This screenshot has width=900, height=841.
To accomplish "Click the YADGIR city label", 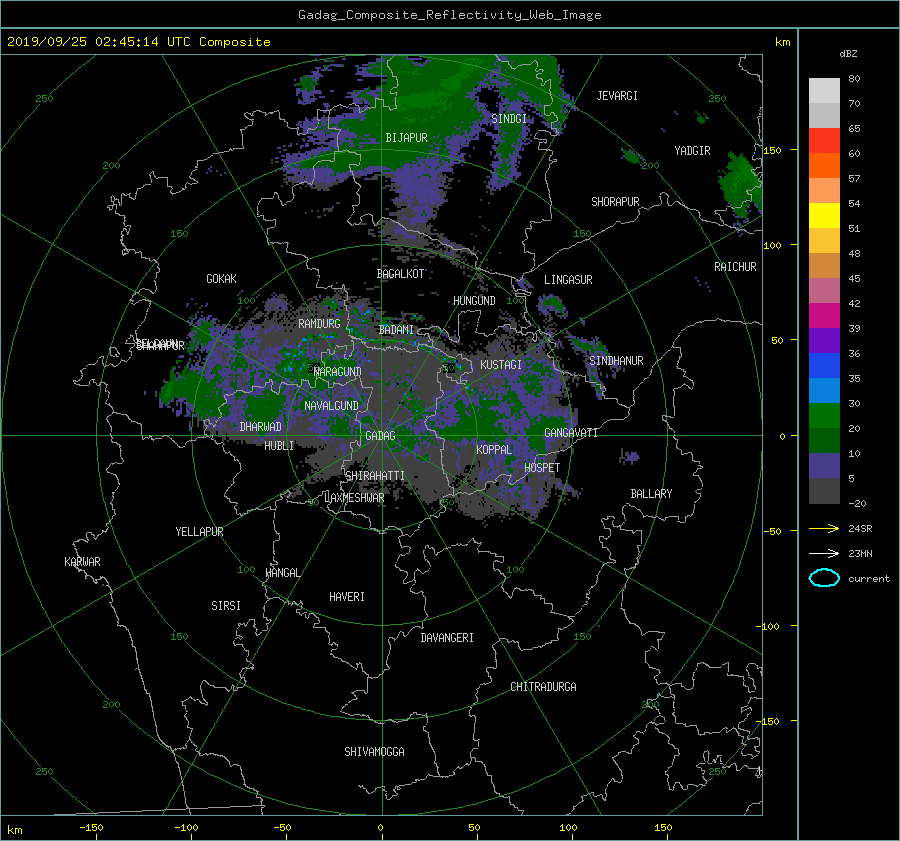I will coord(692,151).
